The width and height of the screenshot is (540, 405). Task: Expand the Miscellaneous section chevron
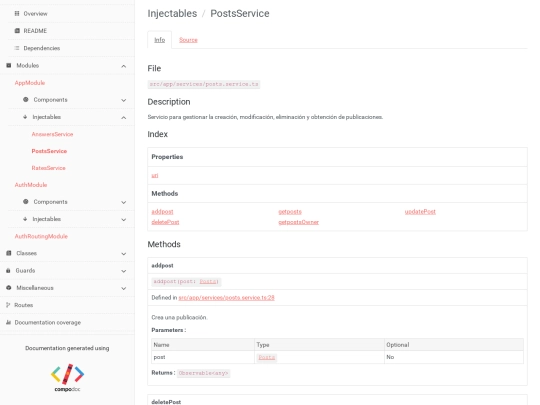(124, 289)
